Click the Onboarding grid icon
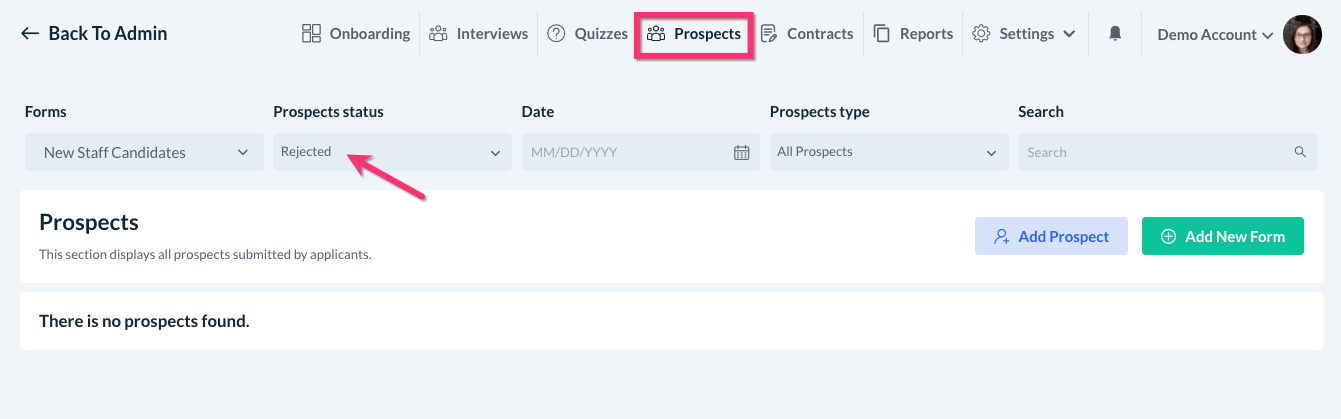Screen dimensions: 1341x419 311,34
